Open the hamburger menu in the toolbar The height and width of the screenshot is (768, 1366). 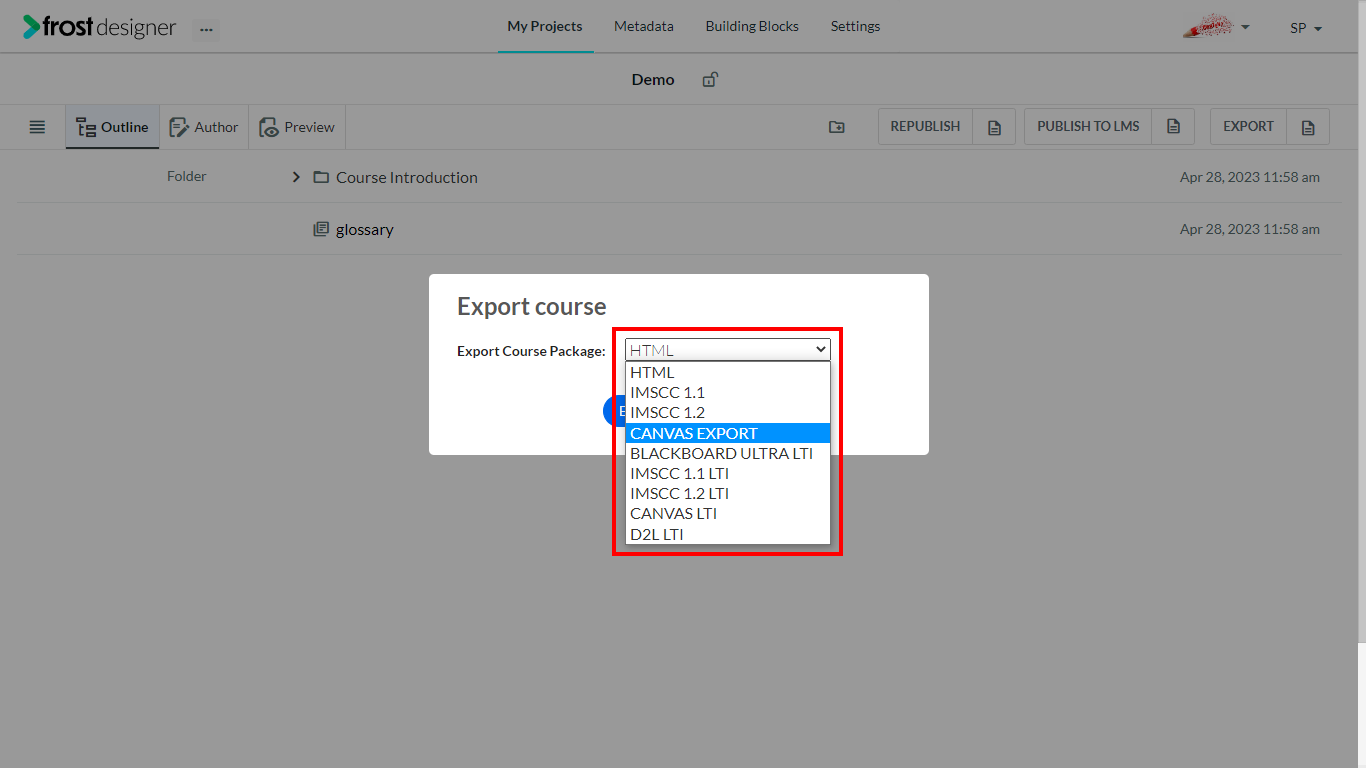[x=37, y=127]
